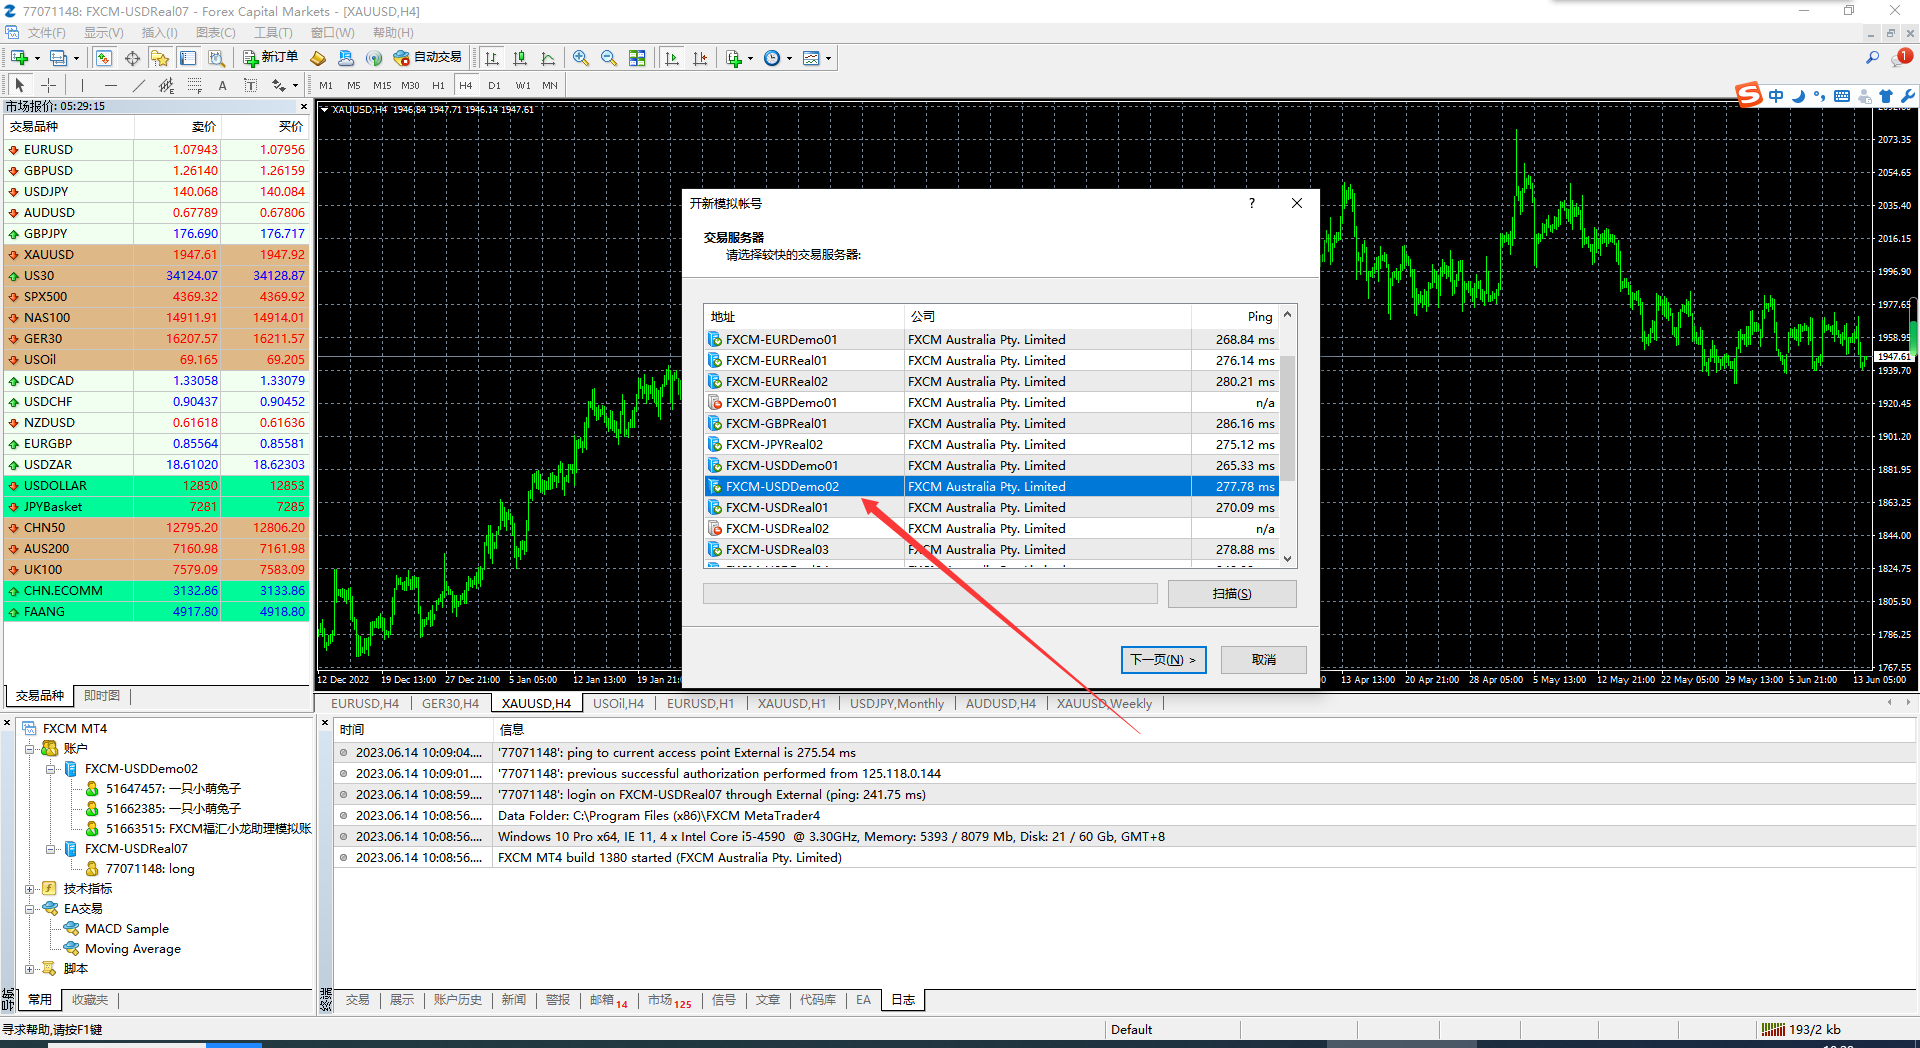This screenshot has height=1048, width=1920.
Task: Toggle the chart auto scroll button
Action: tap(672, 58)
